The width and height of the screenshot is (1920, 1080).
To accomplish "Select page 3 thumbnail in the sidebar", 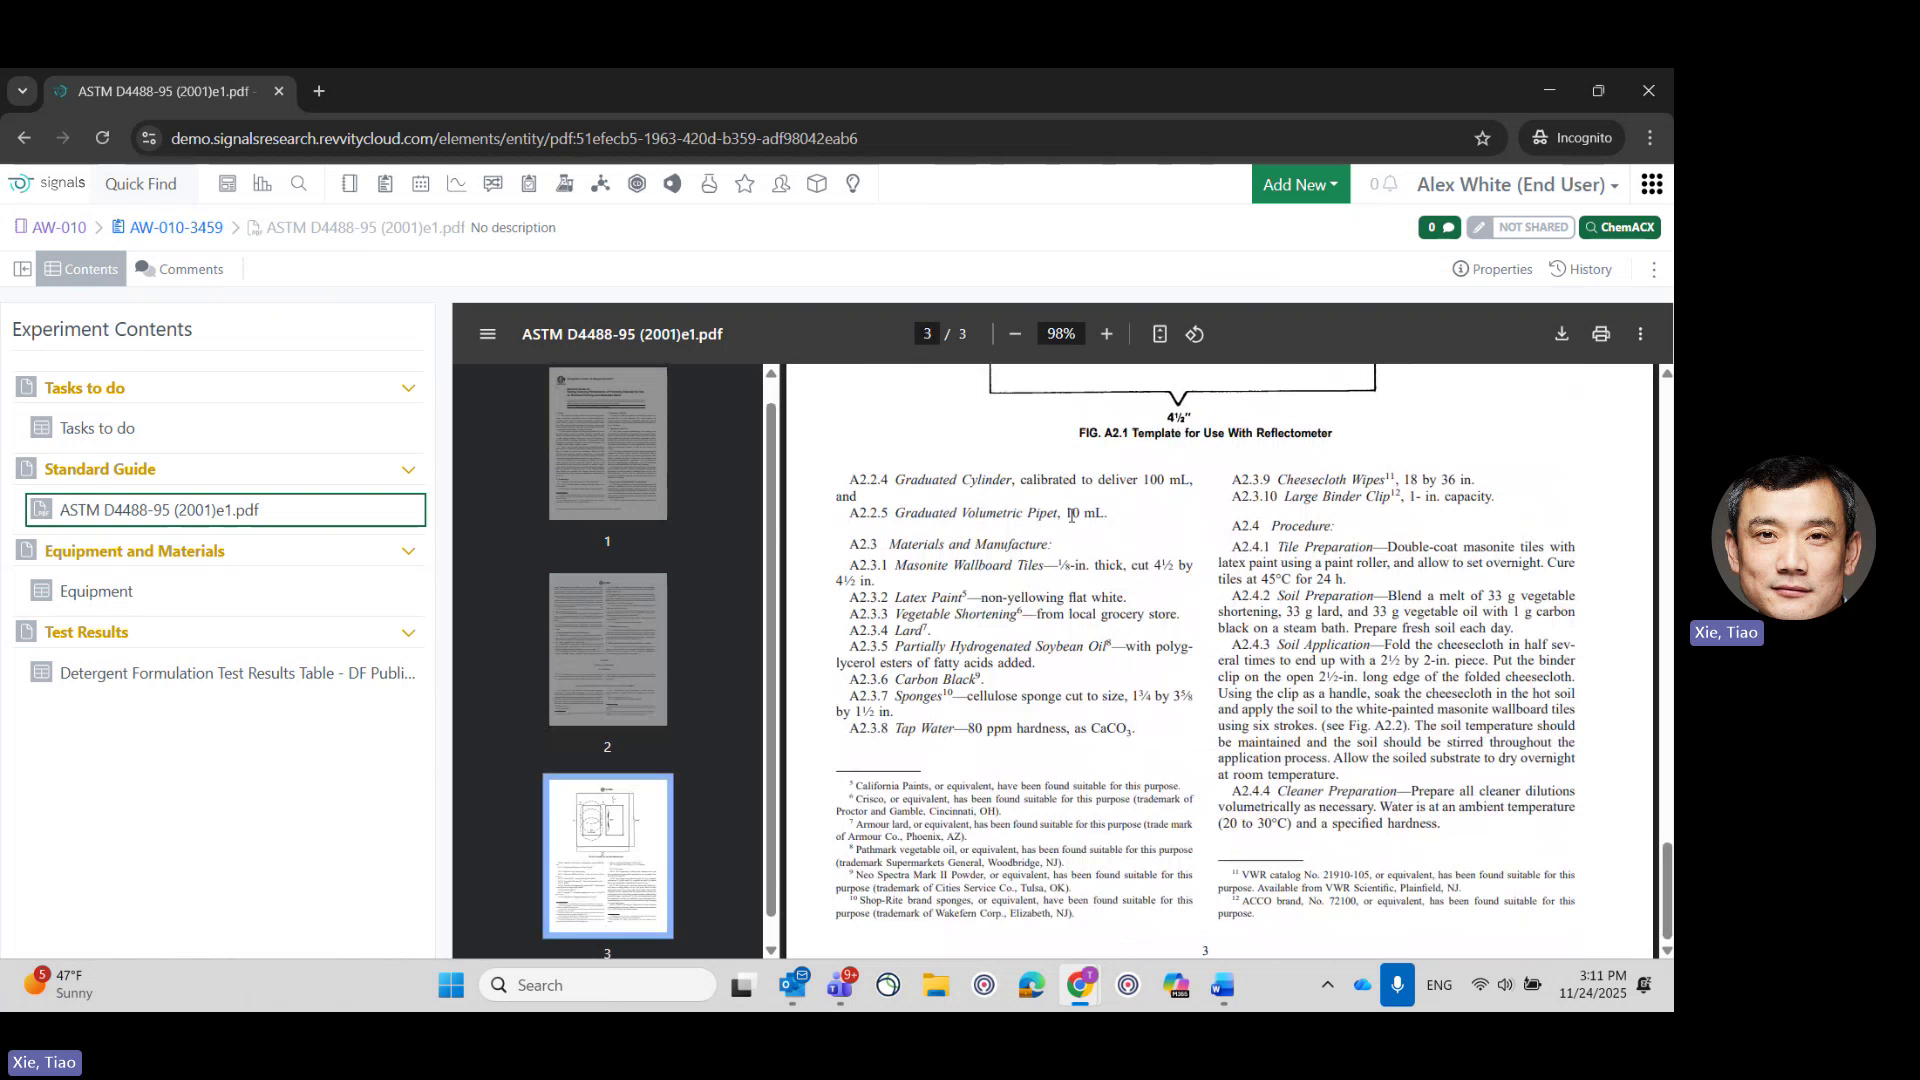I will click(x=607, y=855).
